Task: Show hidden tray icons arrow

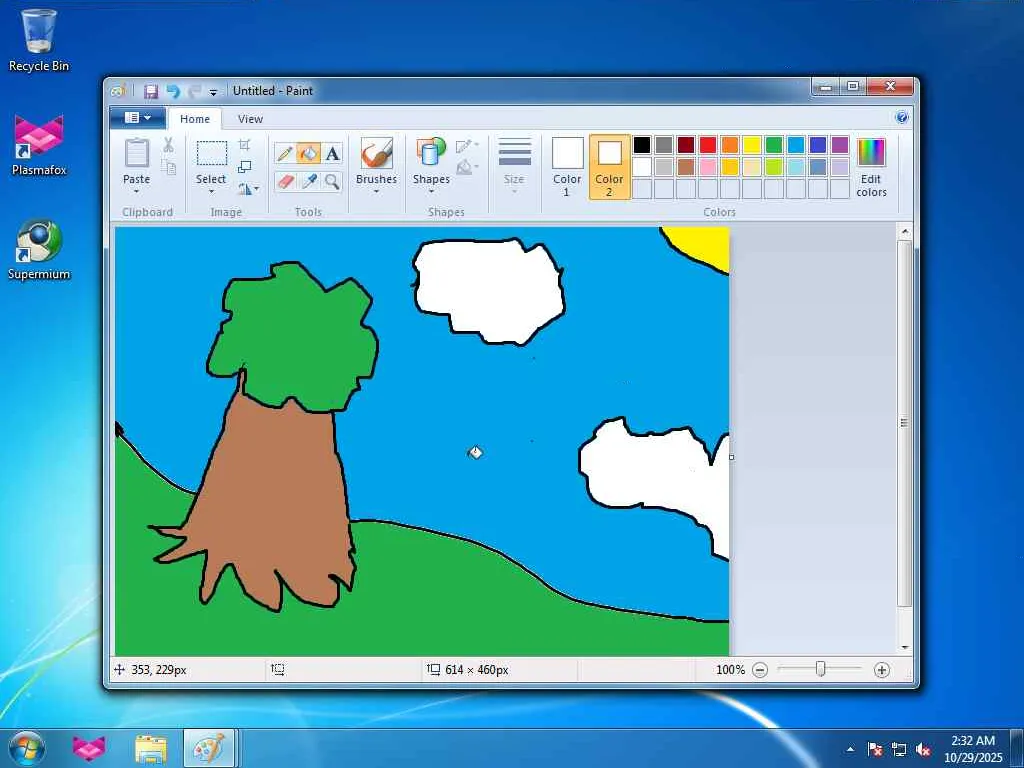Action: click(x=850, y=749)
